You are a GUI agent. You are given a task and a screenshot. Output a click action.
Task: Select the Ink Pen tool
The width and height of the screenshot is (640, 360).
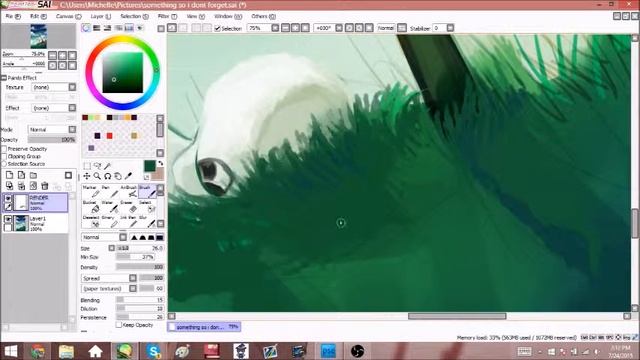[x=128, y=222]
